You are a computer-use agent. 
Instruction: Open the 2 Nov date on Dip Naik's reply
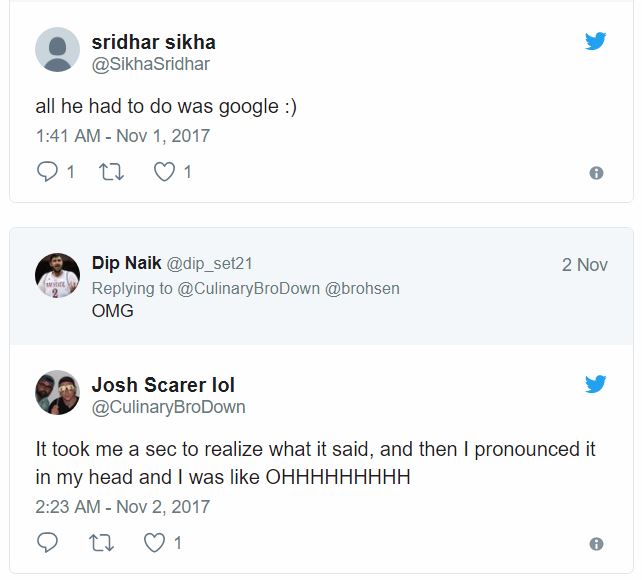click(584, 265)
